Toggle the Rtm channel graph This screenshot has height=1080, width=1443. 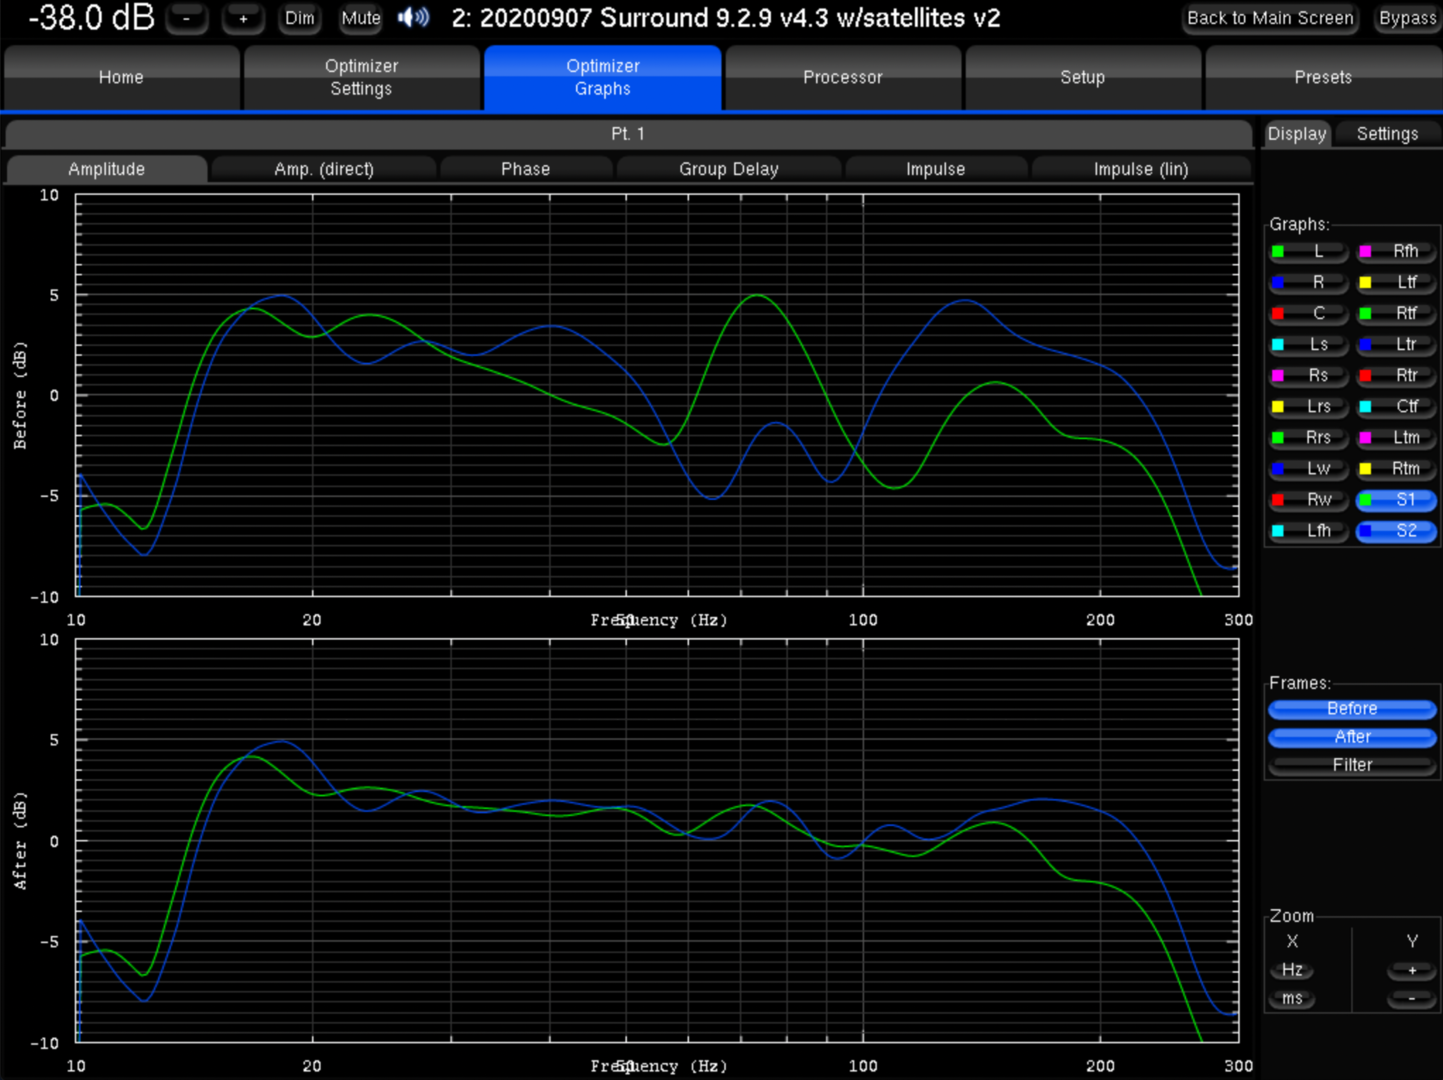point(1396,468)
